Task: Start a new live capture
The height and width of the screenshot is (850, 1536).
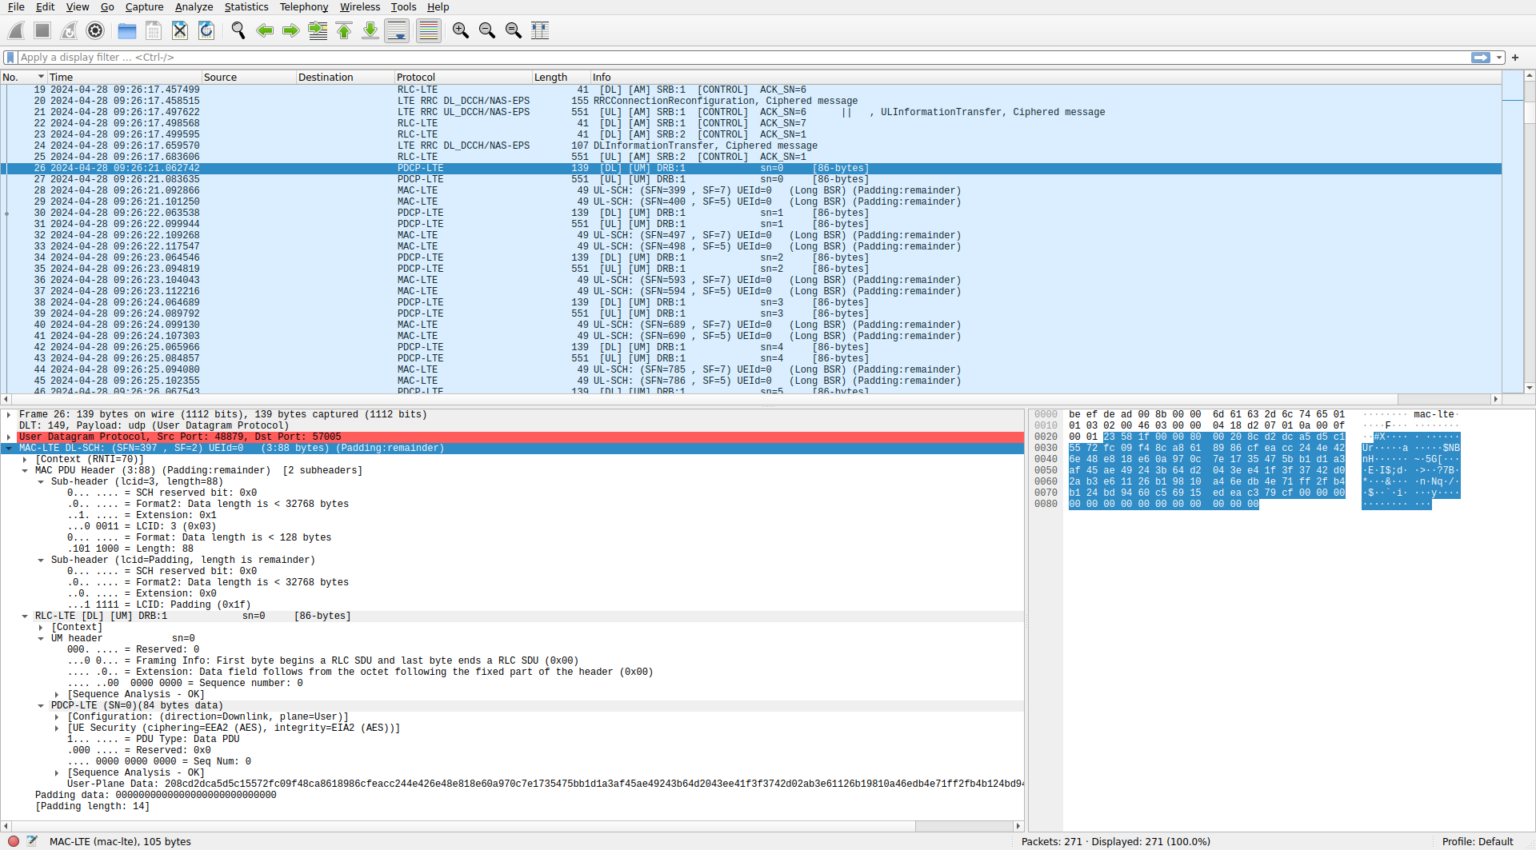Action: point(16,30)
